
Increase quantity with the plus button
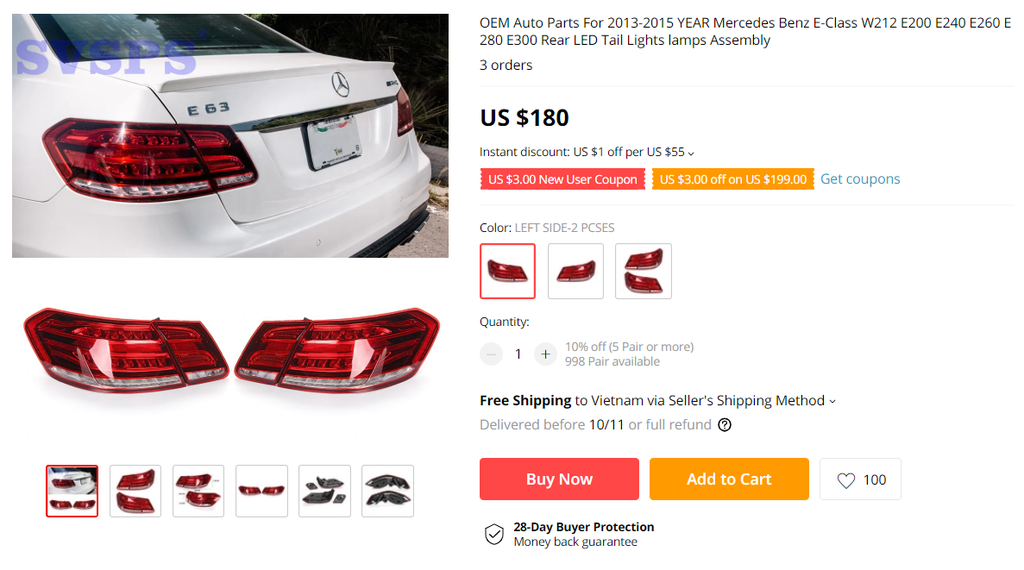click(x=545, y=354)
